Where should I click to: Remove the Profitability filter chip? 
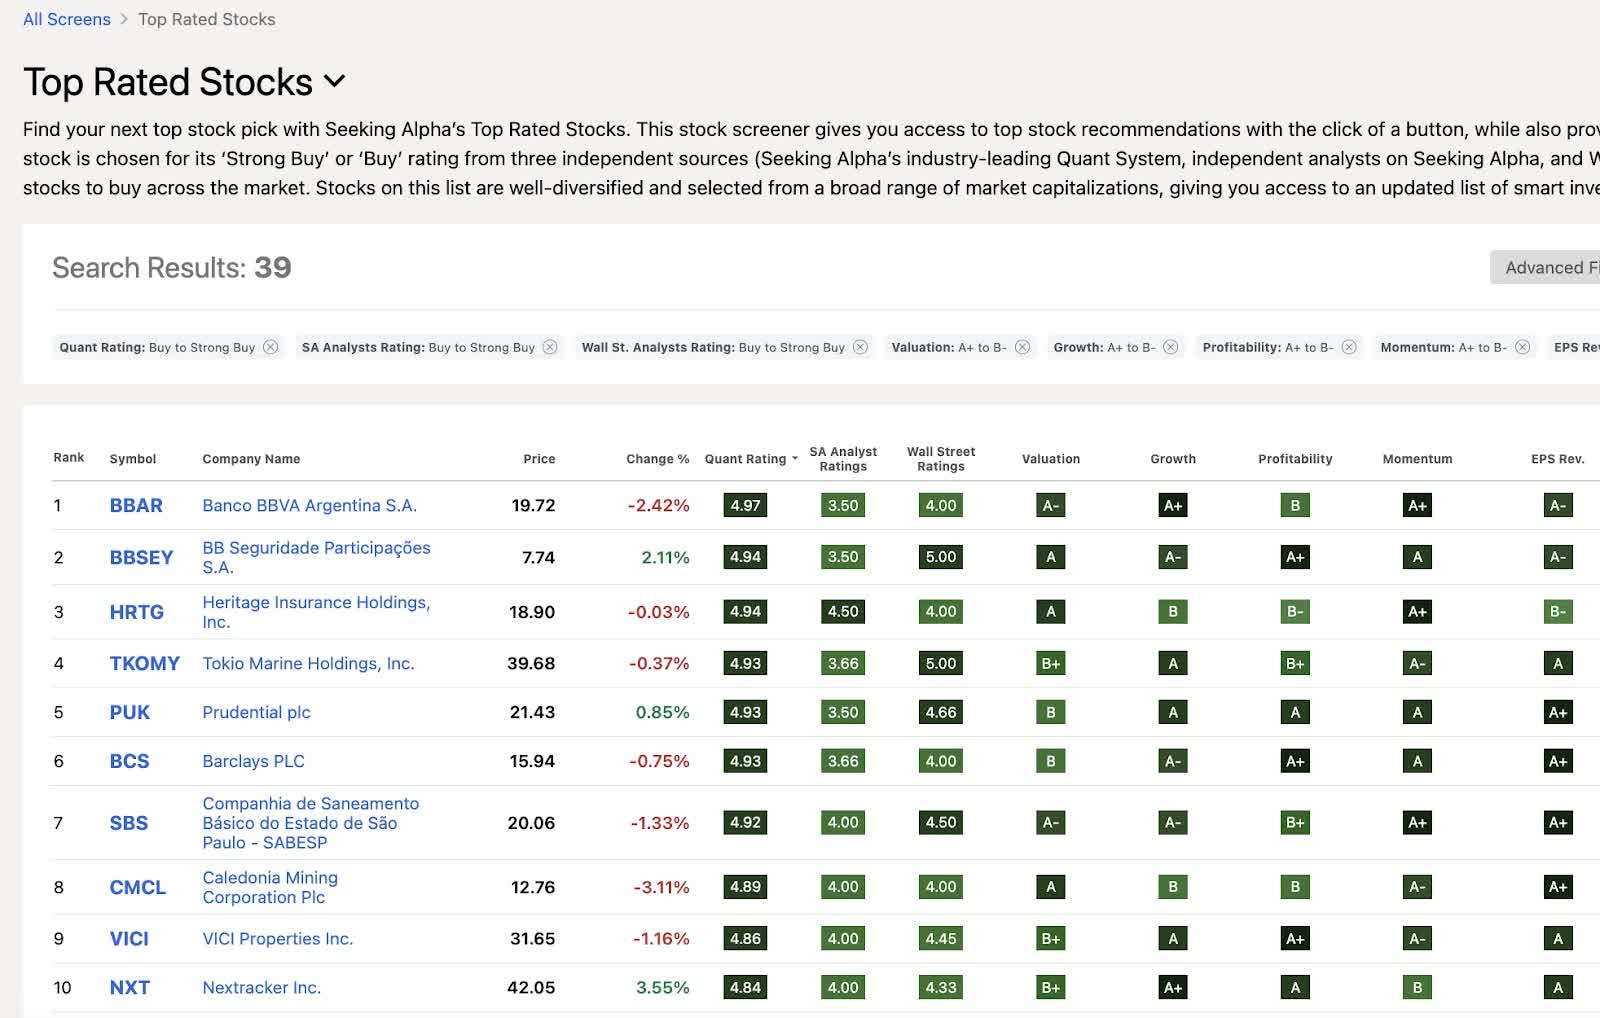1349,347
